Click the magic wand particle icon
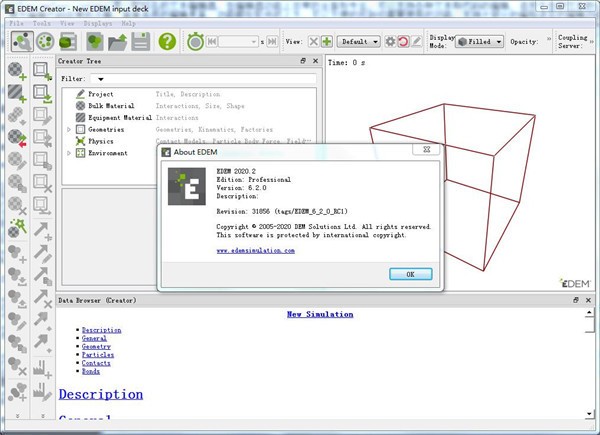Viewport: 600px width, 435px height. pyautogui.click(x=16, y=228)
